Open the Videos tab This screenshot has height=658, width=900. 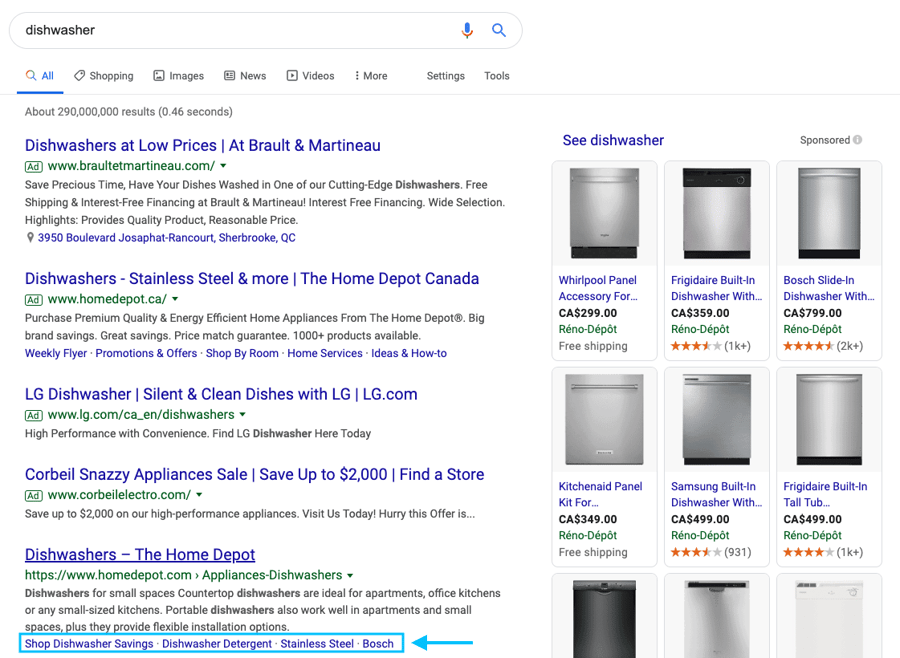pos(311,76)
